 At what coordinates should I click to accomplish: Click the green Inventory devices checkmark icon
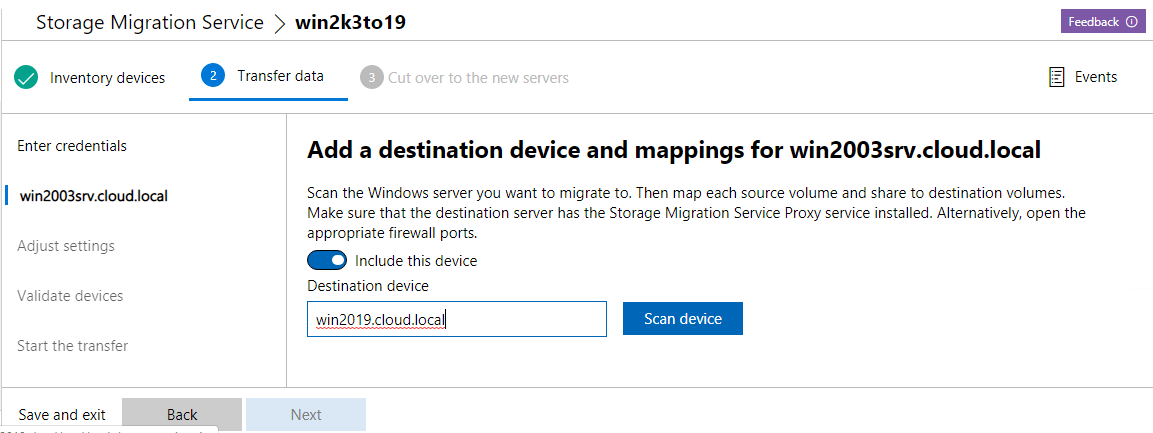(x=27, y=77)
